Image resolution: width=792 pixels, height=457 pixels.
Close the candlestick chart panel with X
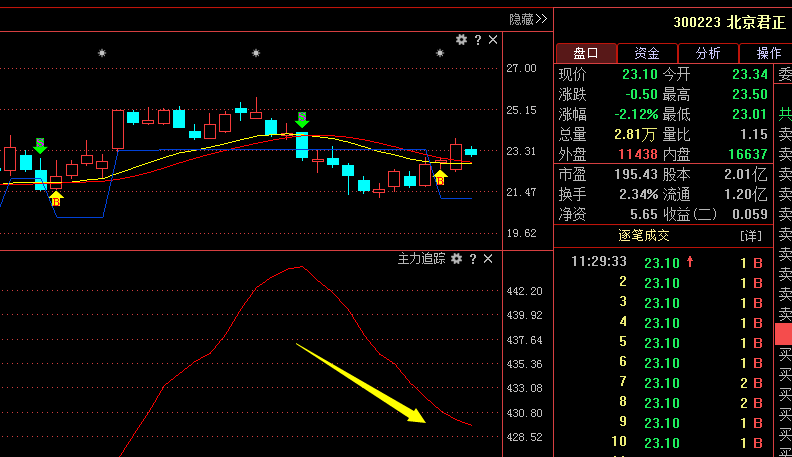(492, 40)
